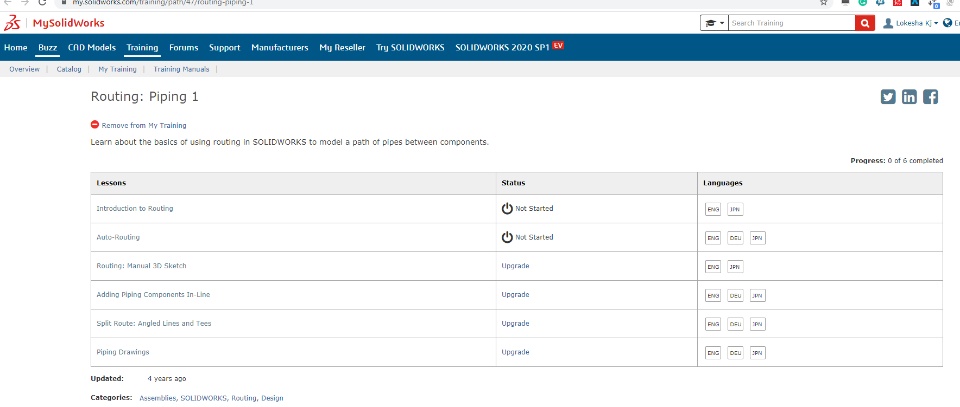Image resolution: width=960 pixels, height=407 pixels.
Task: Go to the Overview sub-tab
Action: tap(24, 69)
